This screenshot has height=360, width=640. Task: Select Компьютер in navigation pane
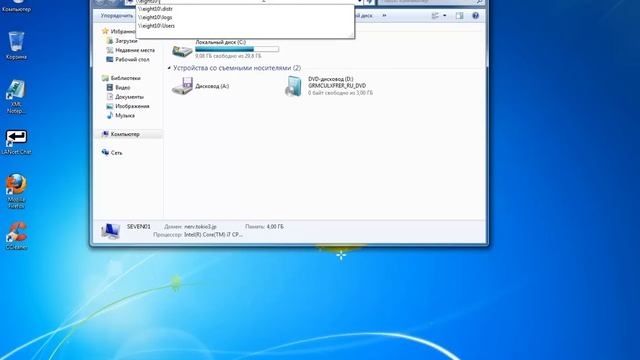click(x=125, y=134)
